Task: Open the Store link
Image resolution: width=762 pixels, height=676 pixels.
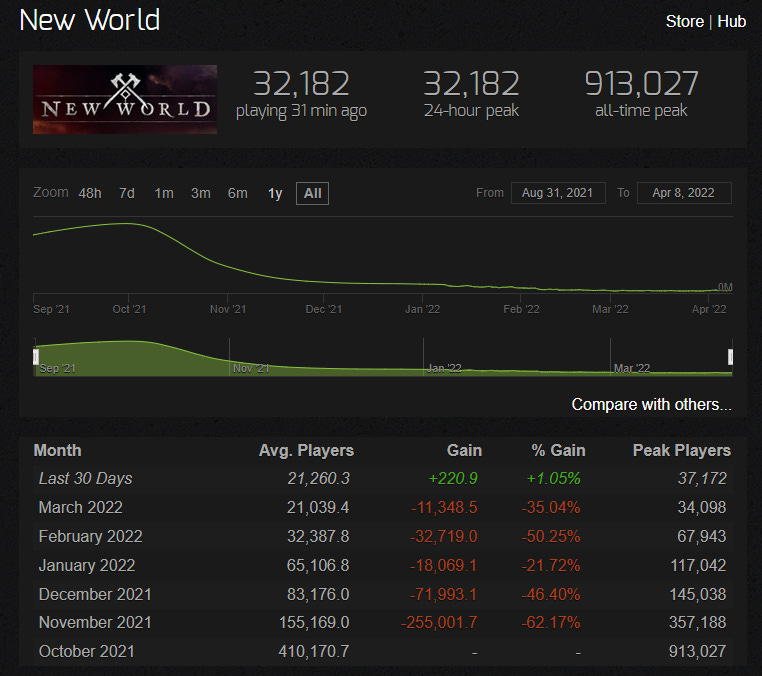Action: tap(684, 21)
